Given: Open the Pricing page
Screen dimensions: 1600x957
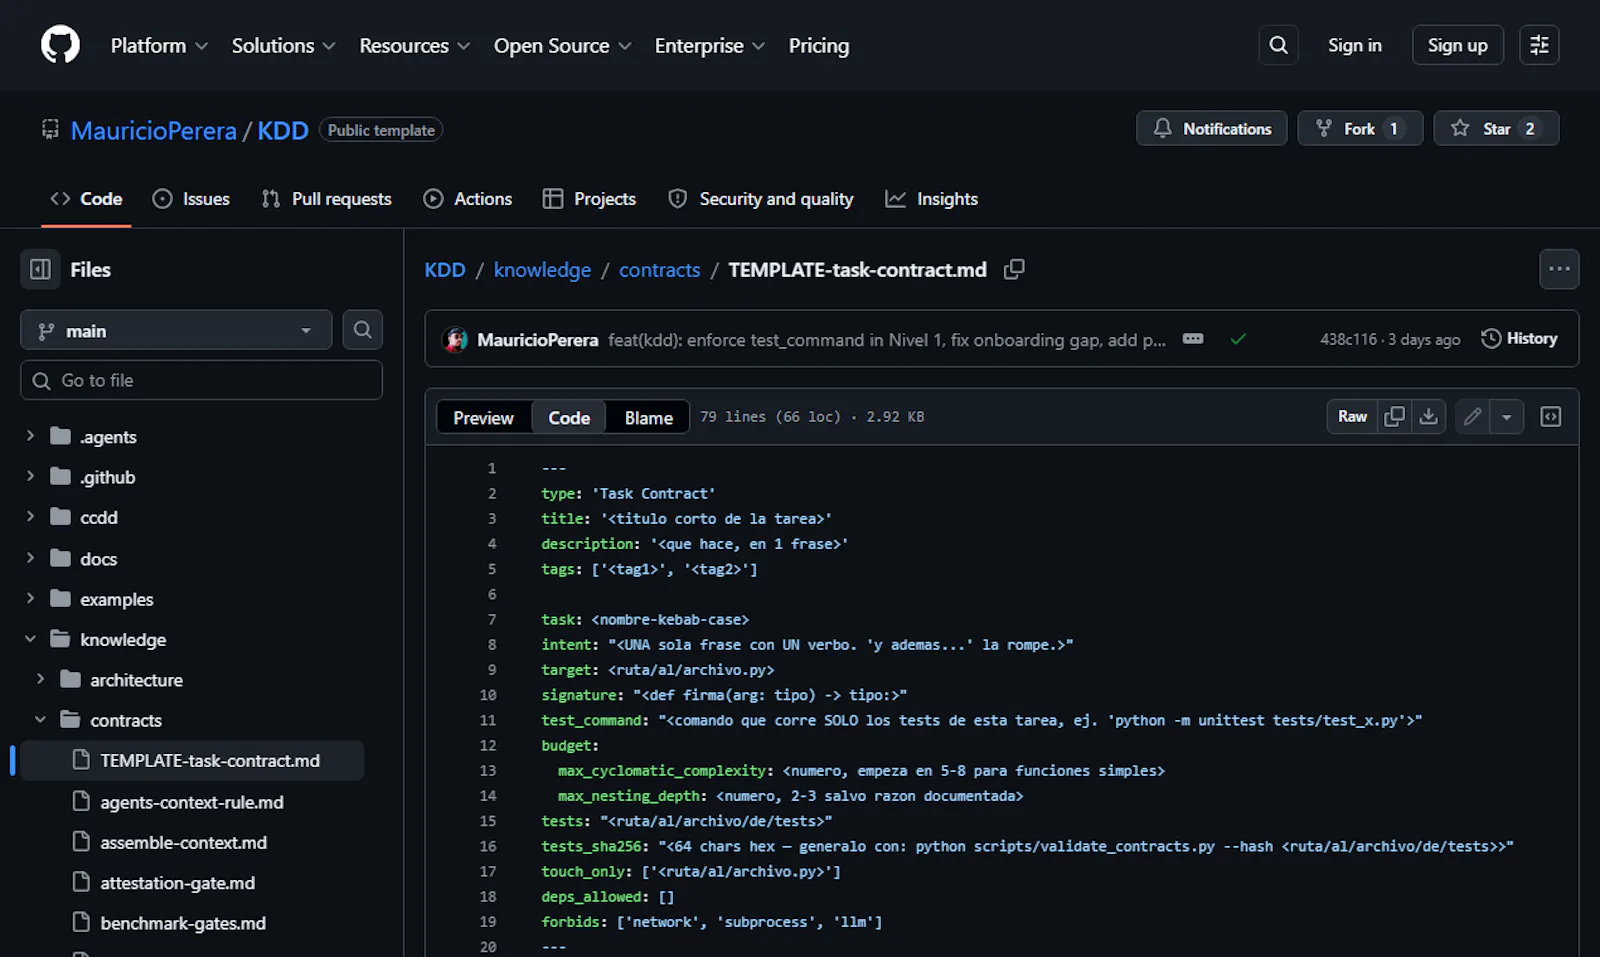Looking at the screenshot, I should click(x=818, y=45).
